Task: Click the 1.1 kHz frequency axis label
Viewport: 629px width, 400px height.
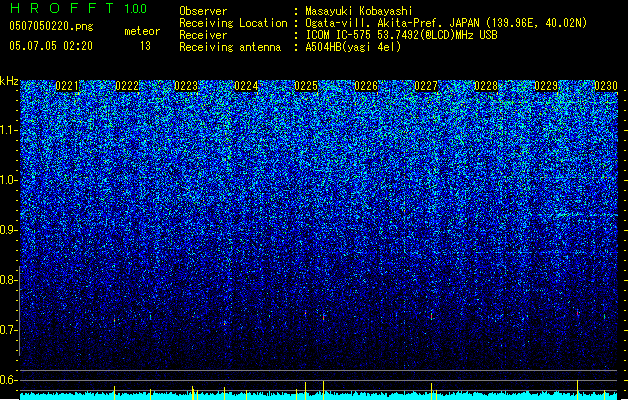Action: point(8,130)
